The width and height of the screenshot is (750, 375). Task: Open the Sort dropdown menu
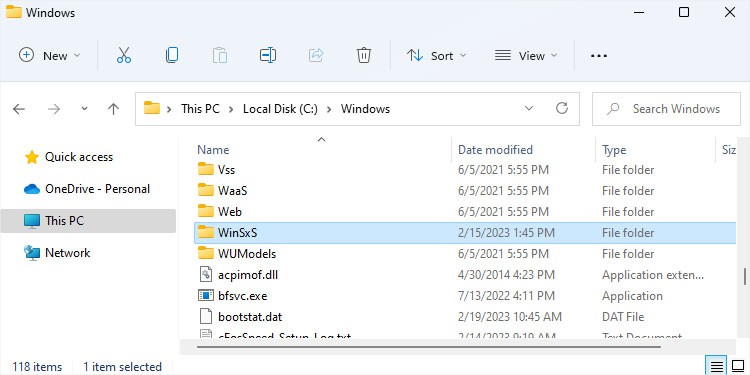[x=436, y=55]
